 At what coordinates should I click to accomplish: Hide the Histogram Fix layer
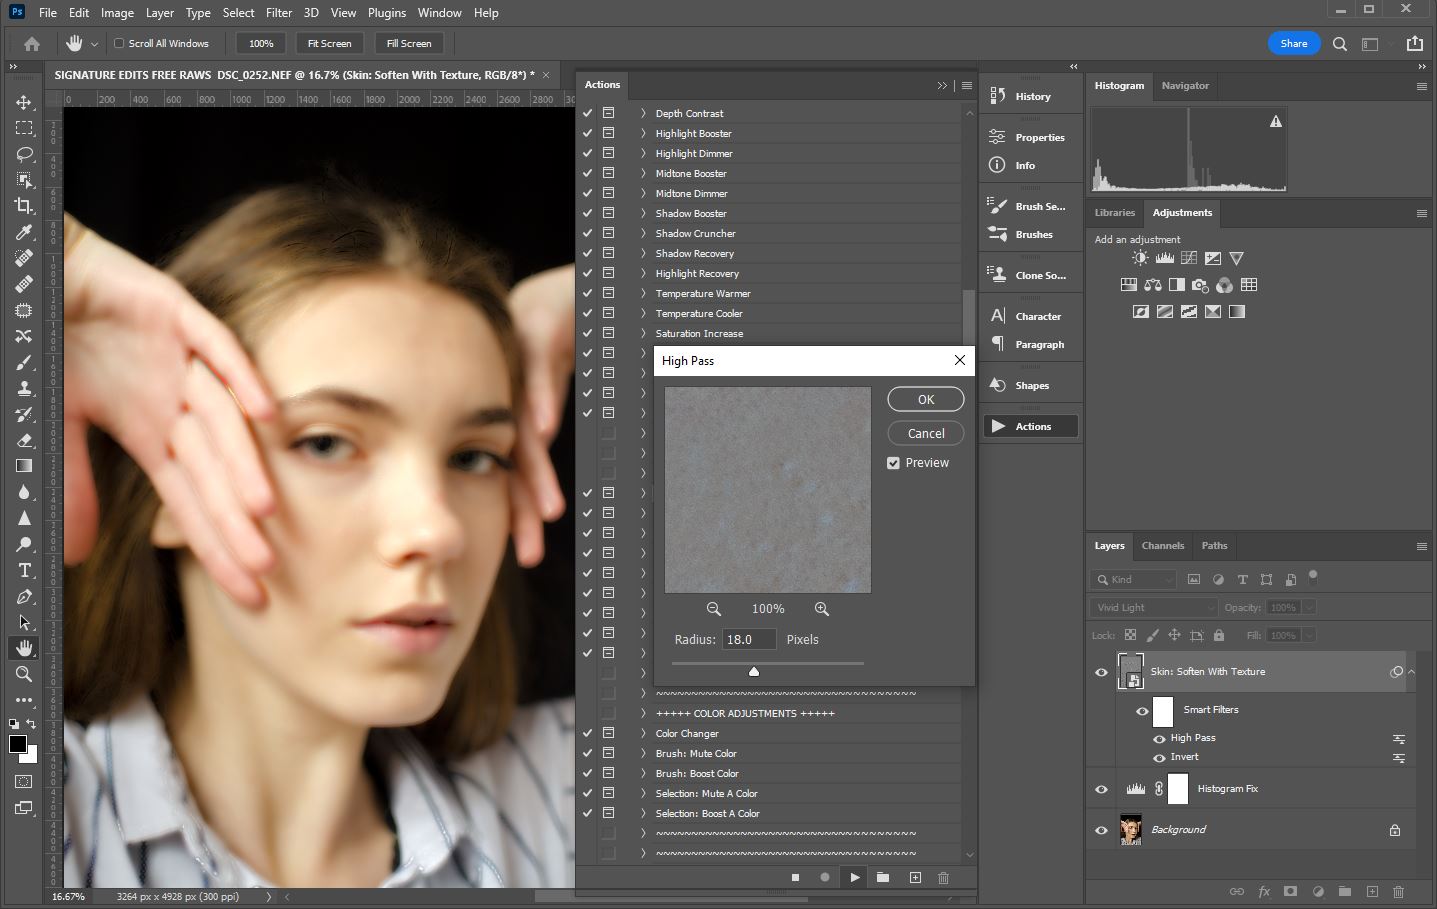pos(1101,789)
